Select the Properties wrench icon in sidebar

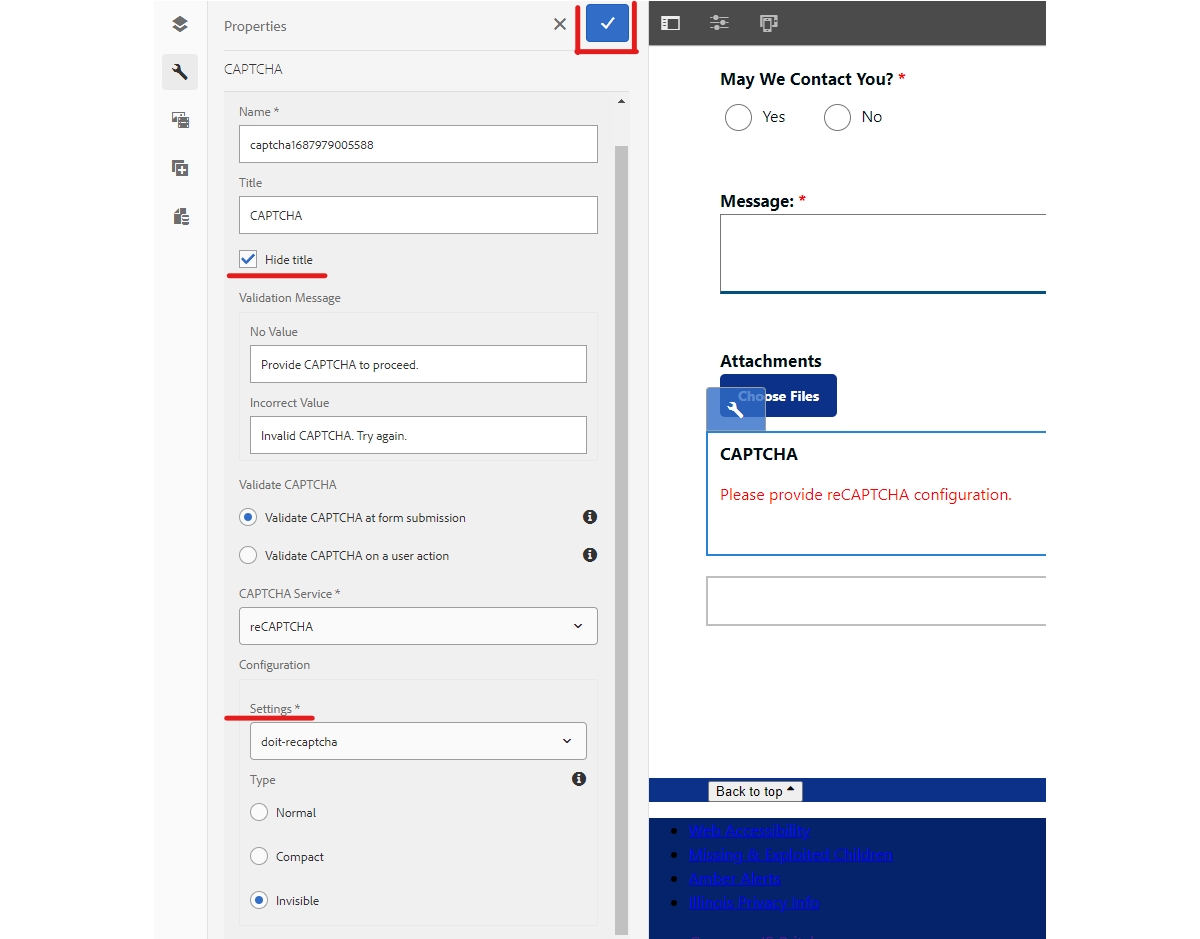[x=180, y=72]
